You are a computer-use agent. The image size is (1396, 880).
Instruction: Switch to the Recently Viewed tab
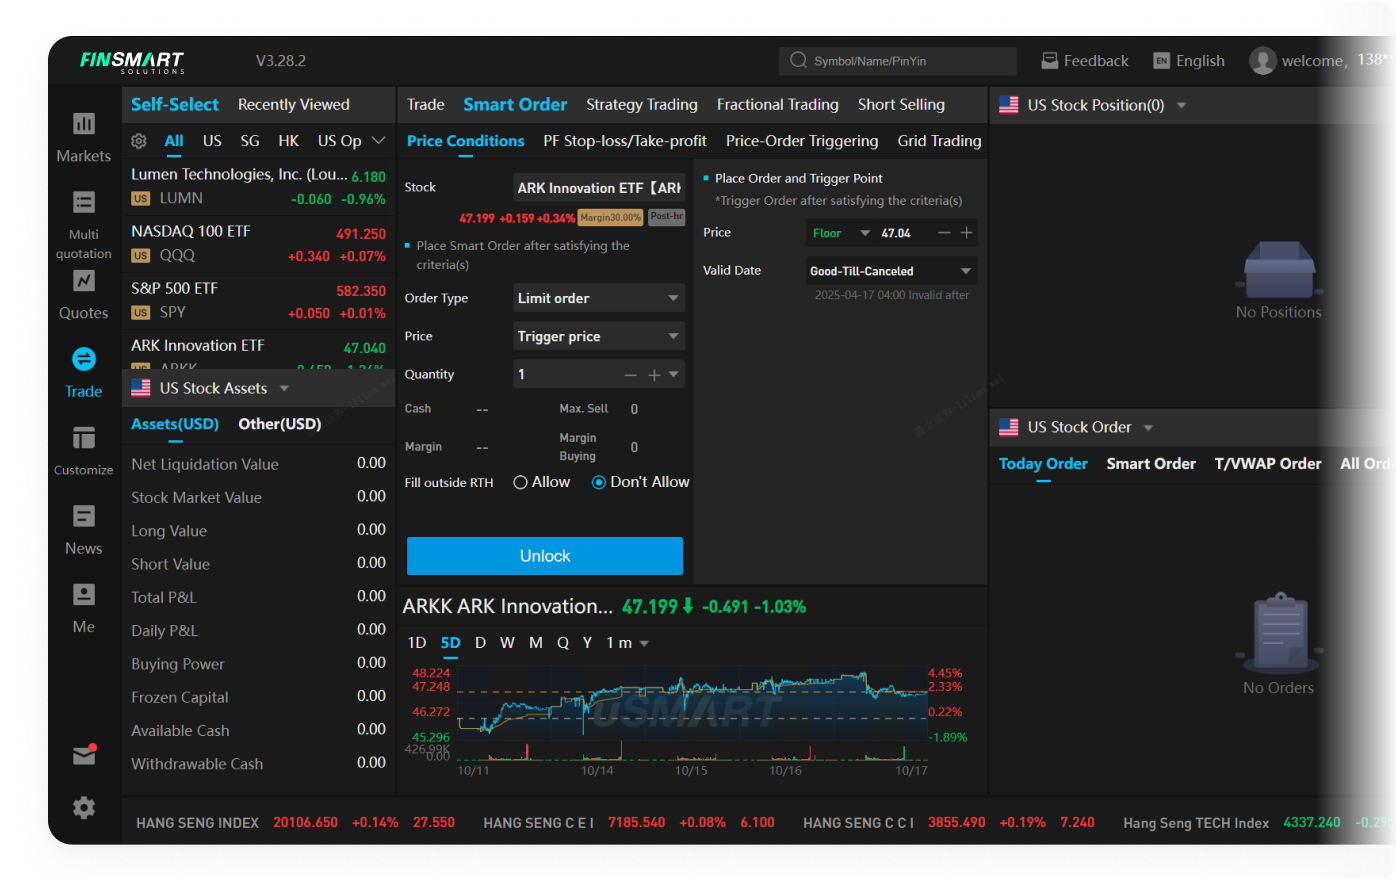click(x=294, y=104)
